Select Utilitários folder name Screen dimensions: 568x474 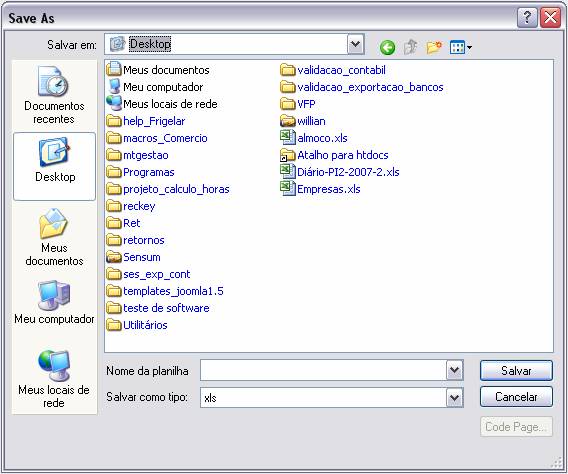click(145, 325)
